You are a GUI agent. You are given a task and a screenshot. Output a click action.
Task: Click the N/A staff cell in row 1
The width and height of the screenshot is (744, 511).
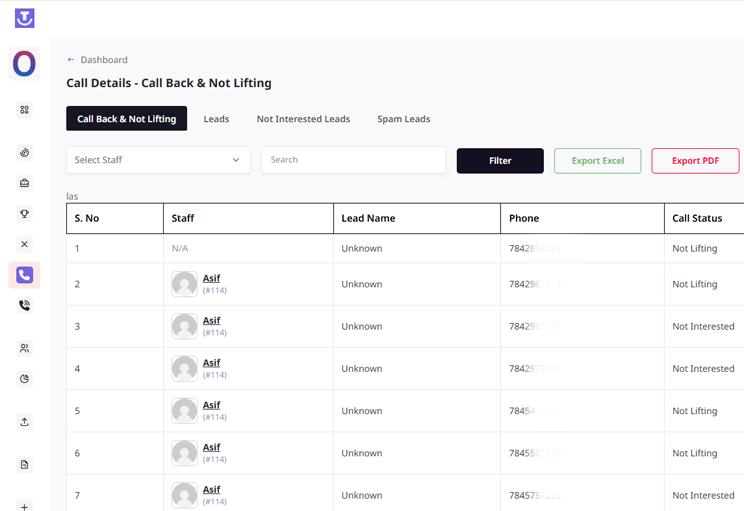[x=180, y=249]
